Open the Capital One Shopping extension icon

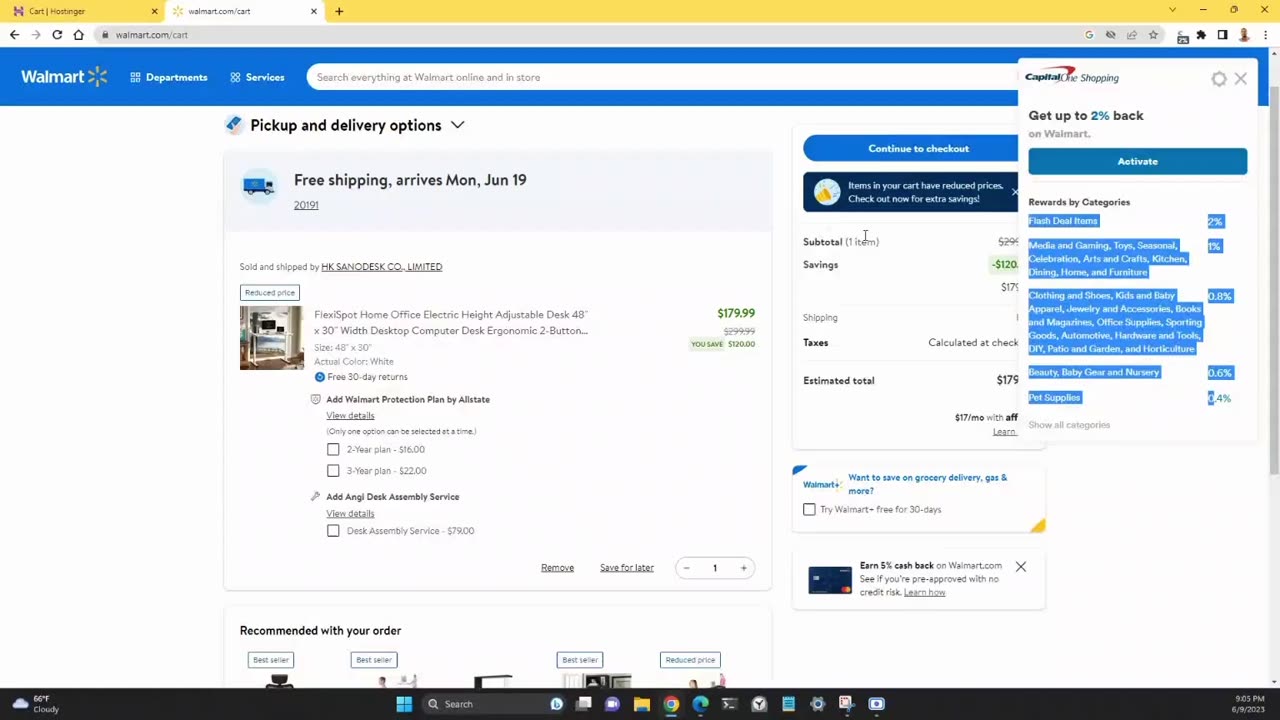click(x=1183, y=36)
